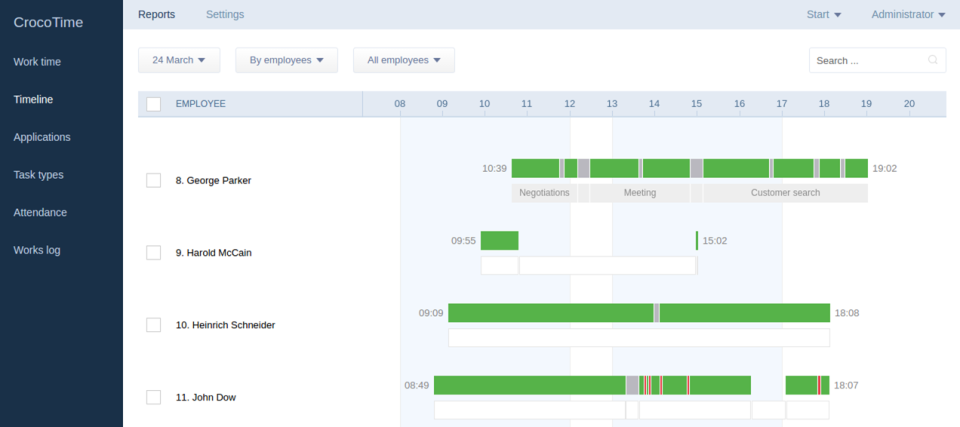Viewport: 960px width, 427px height.
Task: Click employee name 10. Heinrich Schneider
Action: click(225, 325)
